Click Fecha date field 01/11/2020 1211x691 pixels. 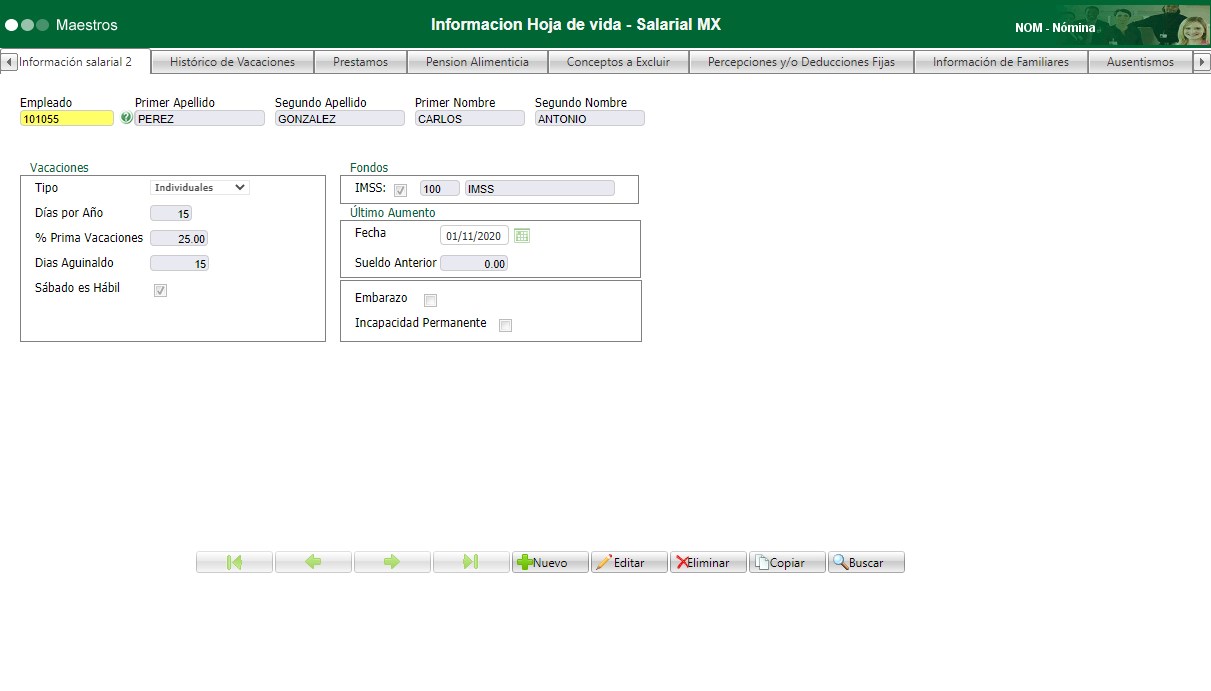point(474,236)
